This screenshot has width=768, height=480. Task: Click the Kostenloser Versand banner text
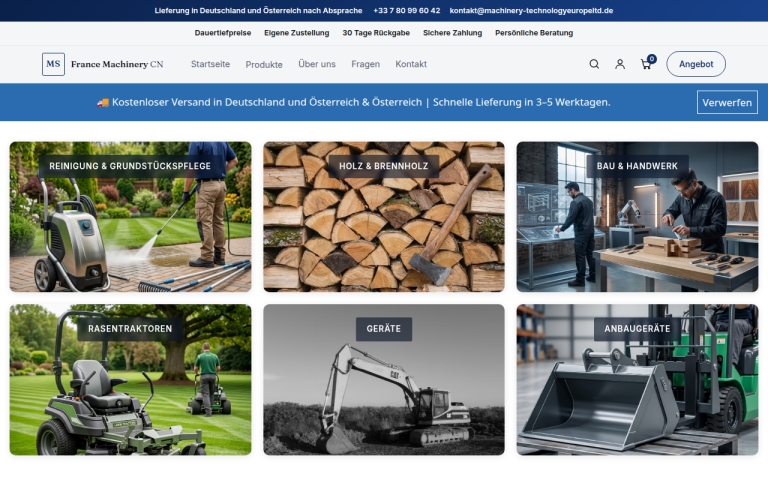354,102
